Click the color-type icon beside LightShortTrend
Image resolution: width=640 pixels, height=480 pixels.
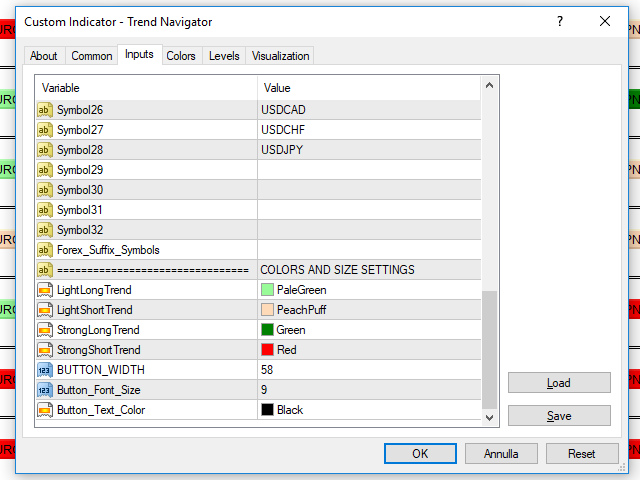(45, 310)
